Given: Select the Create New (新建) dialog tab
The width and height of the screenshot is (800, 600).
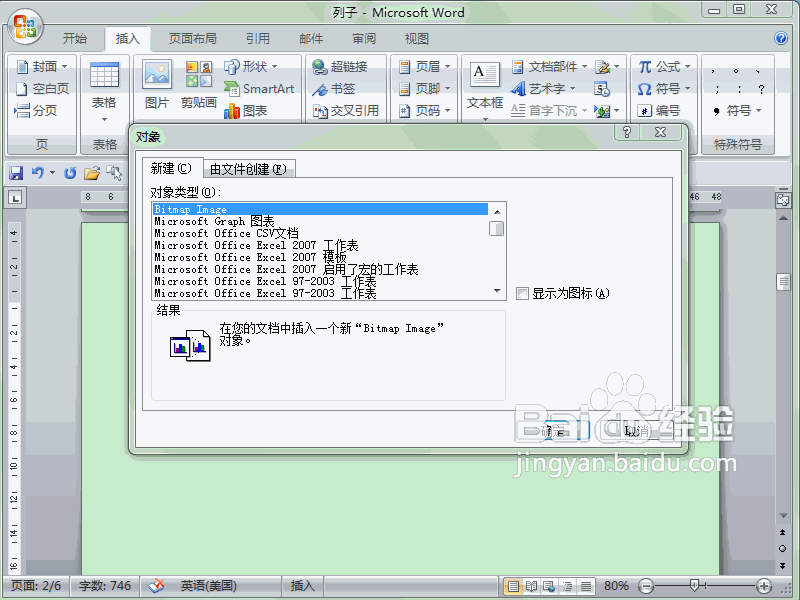Looking at the screenshot, I should coord(172,168).
